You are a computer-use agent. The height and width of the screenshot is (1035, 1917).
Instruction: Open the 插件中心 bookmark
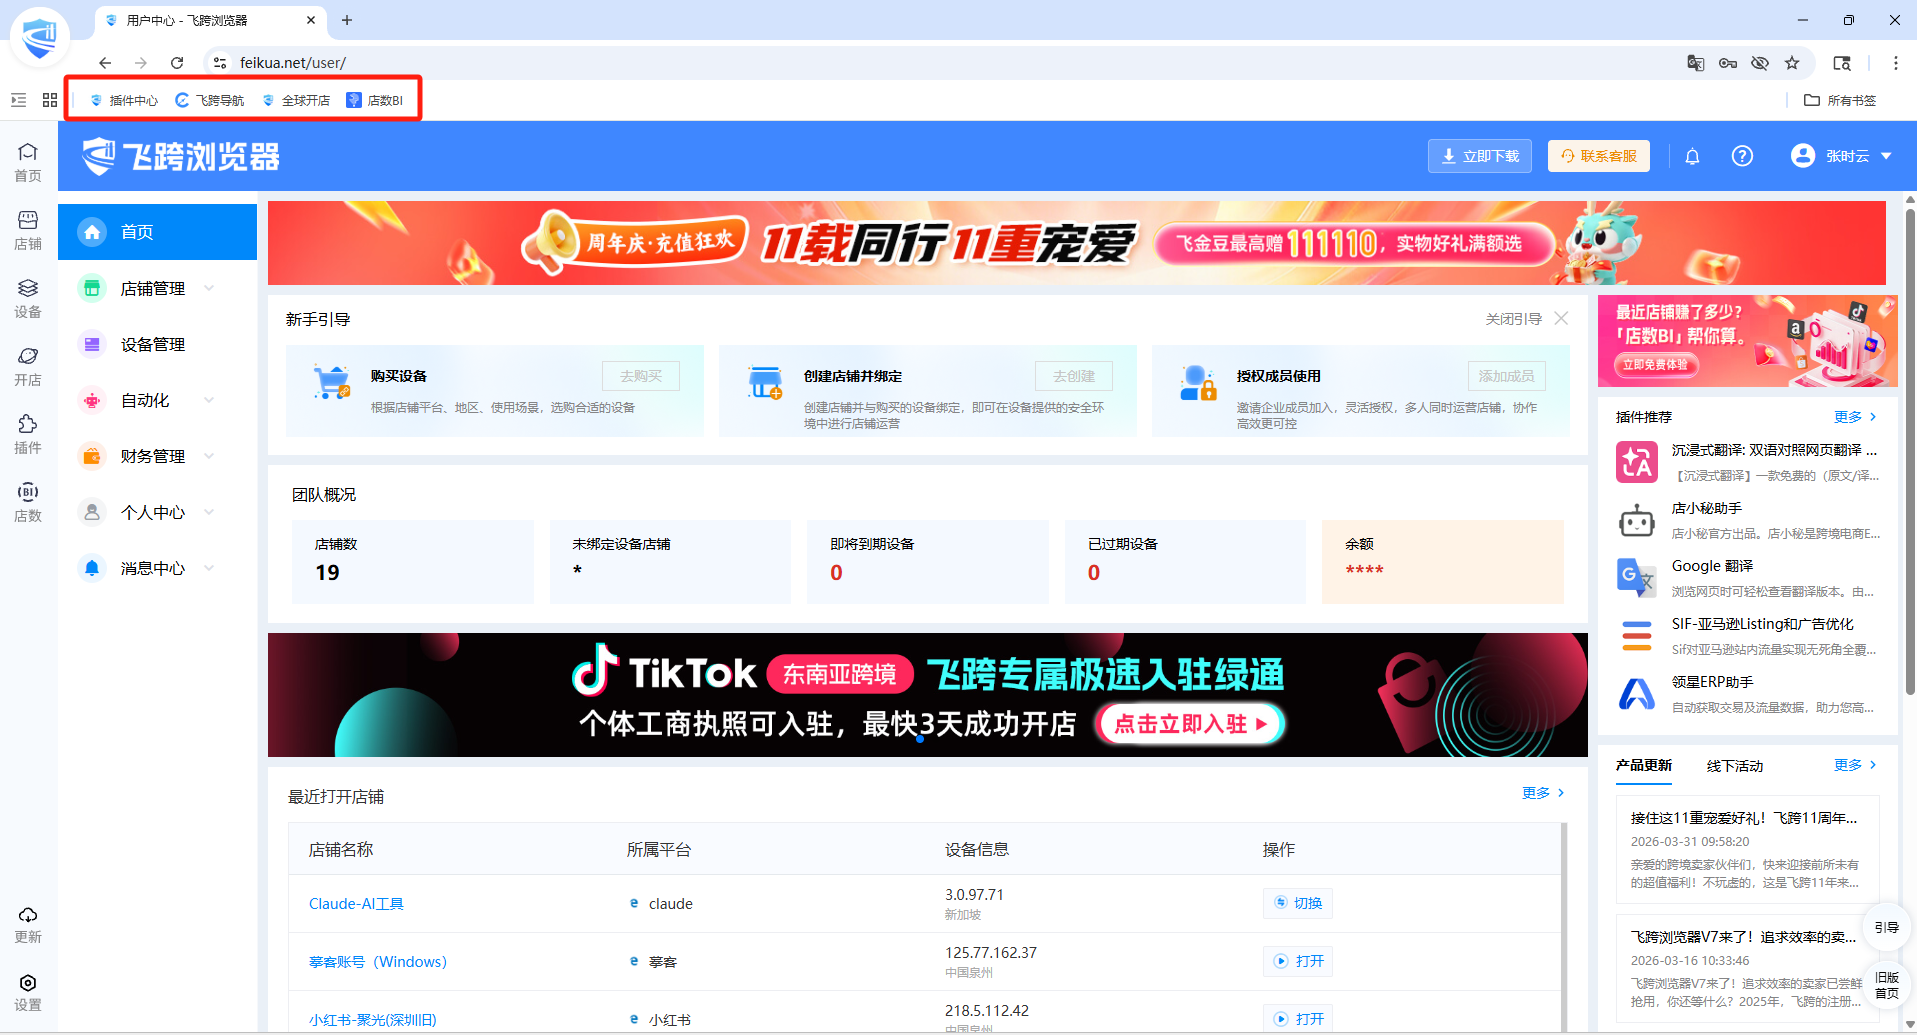pos(124,100)
